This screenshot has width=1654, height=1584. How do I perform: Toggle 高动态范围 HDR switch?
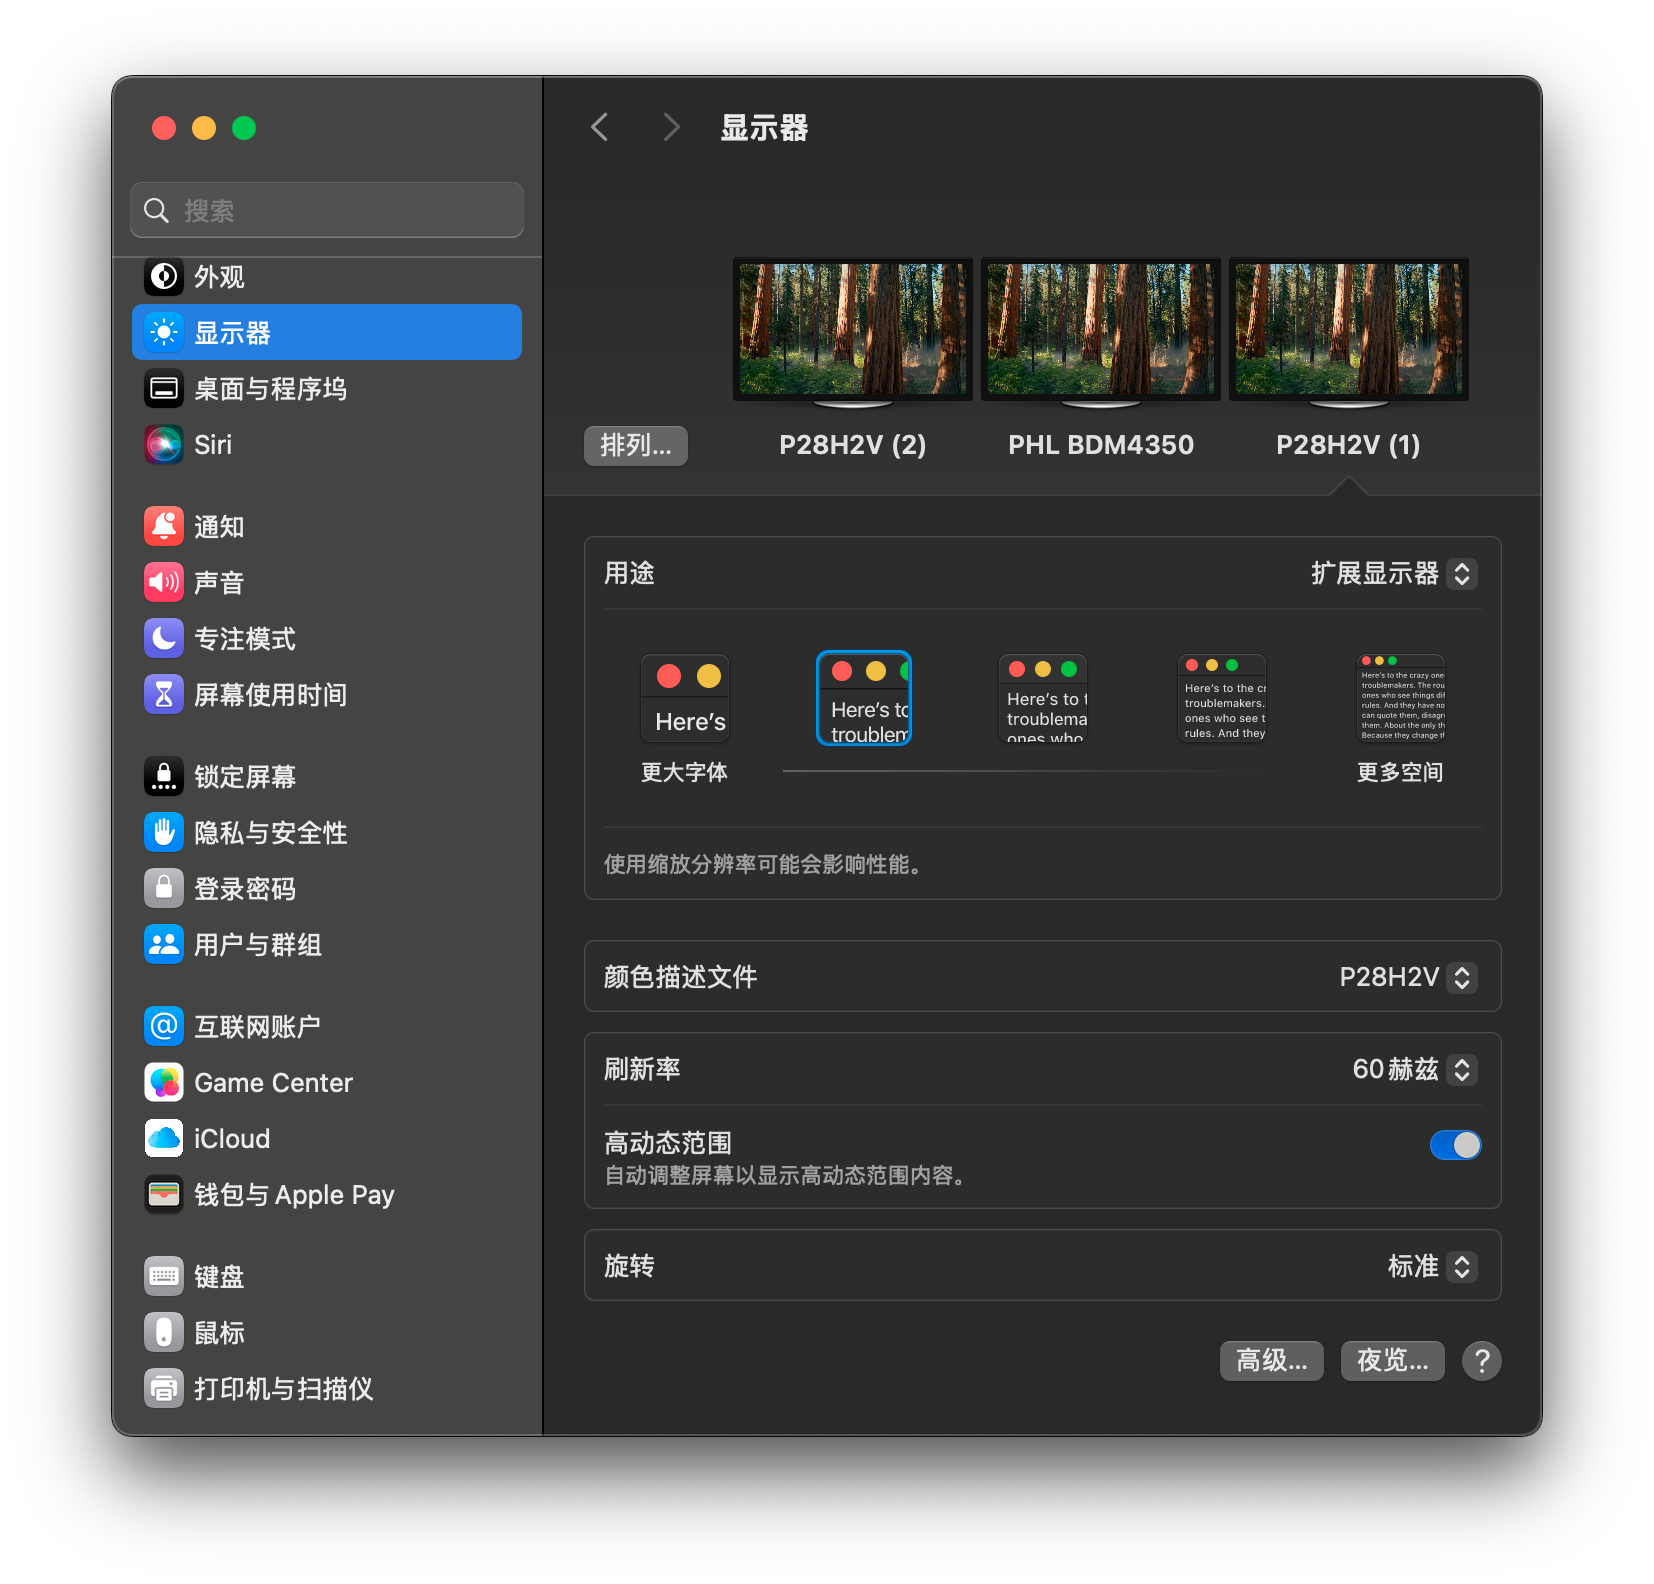[x=1456, y=1145]
